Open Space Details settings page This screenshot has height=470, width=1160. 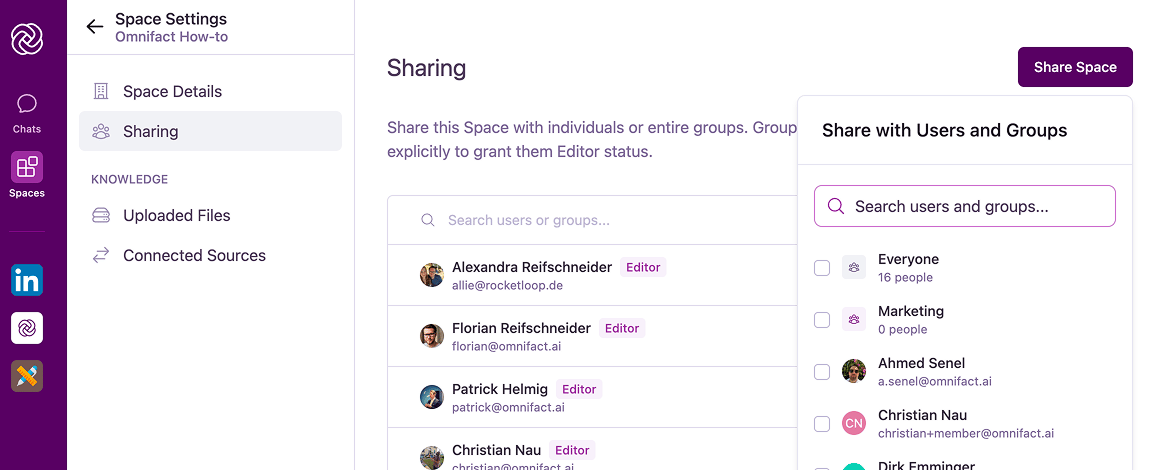[210, 91]
